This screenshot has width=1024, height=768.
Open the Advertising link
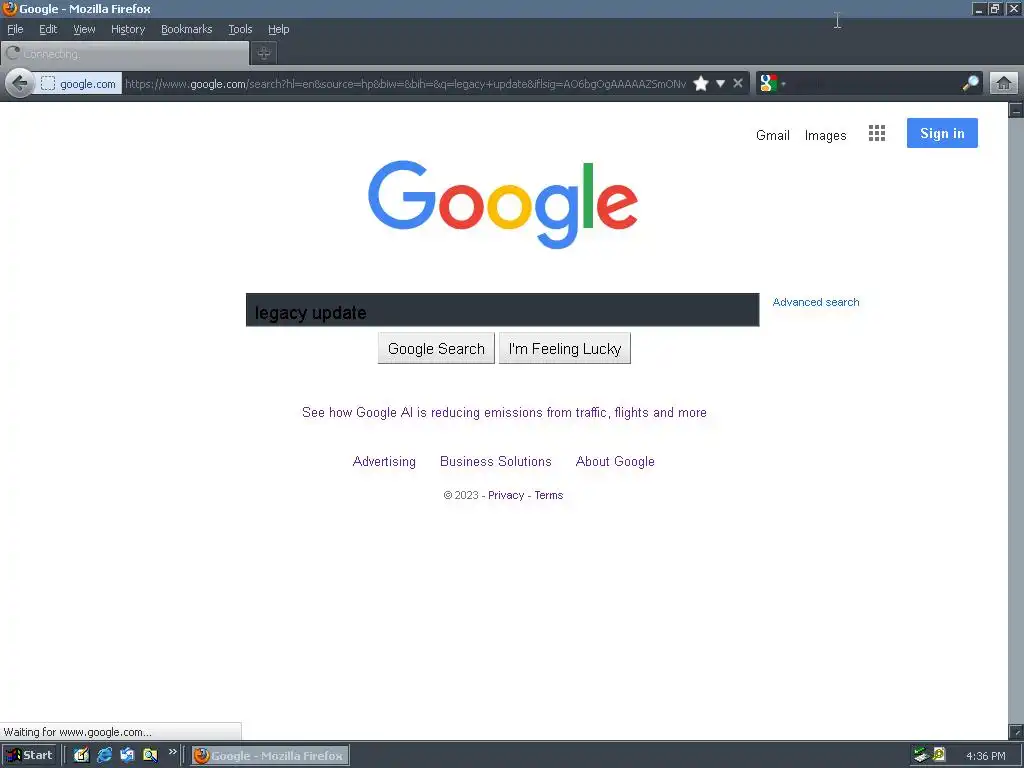tap(384, 462)
